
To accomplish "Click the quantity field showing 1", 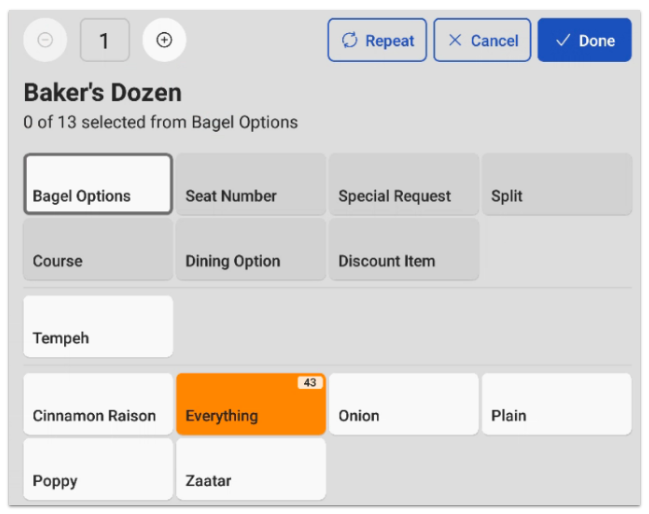I will pos(104,40).
